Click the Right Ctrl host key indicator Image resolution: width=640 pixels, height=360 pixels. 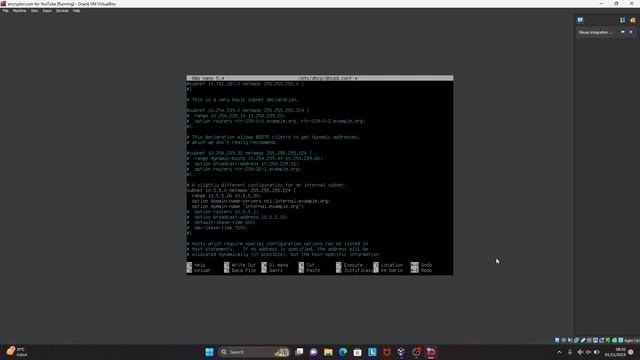(632, 340)
